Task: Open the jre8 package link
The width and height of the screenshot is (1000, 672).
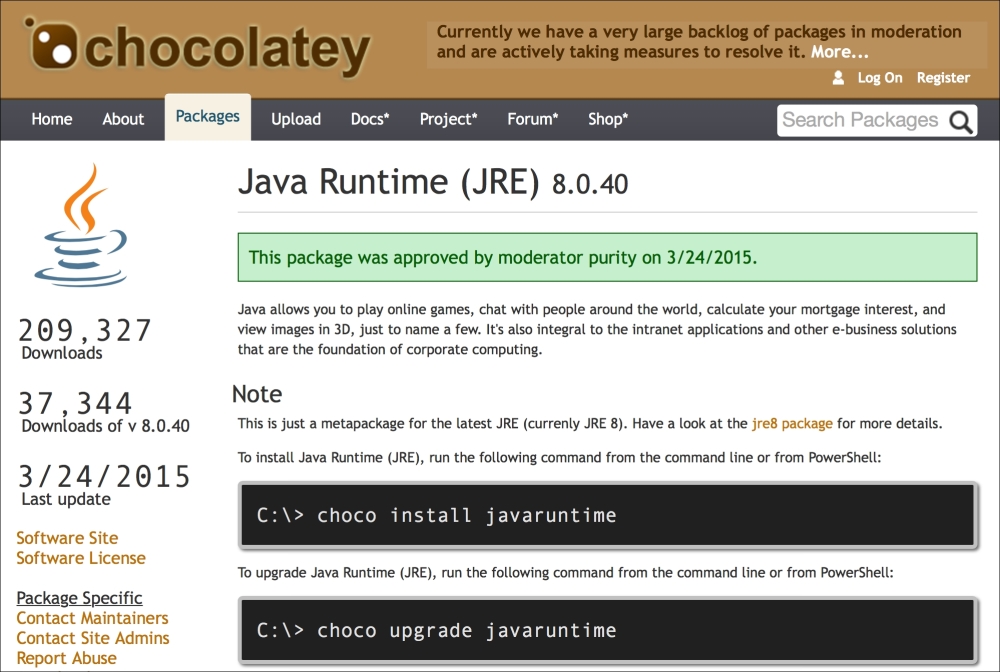Action: 792,423
